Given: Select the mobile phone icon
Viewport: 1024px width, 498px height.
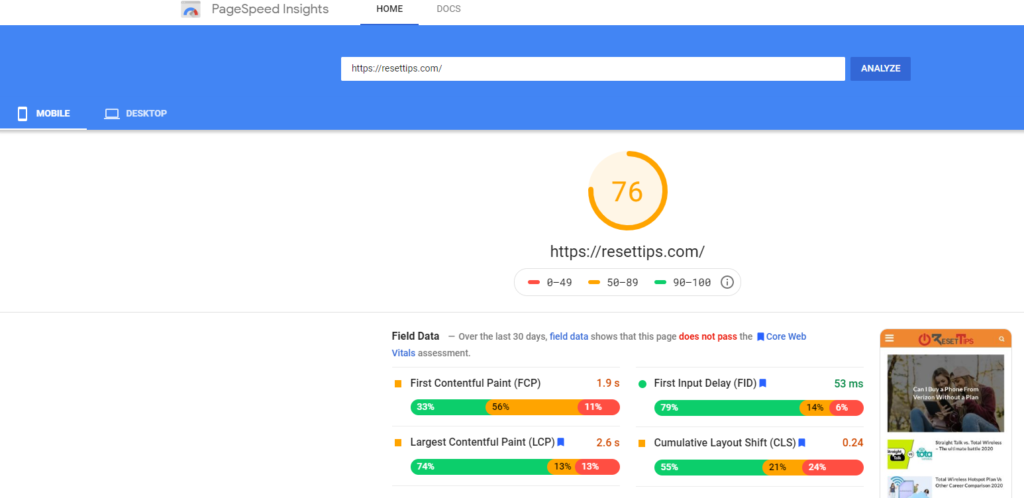Looking at the screenshot, I should [x=22, y=114].
